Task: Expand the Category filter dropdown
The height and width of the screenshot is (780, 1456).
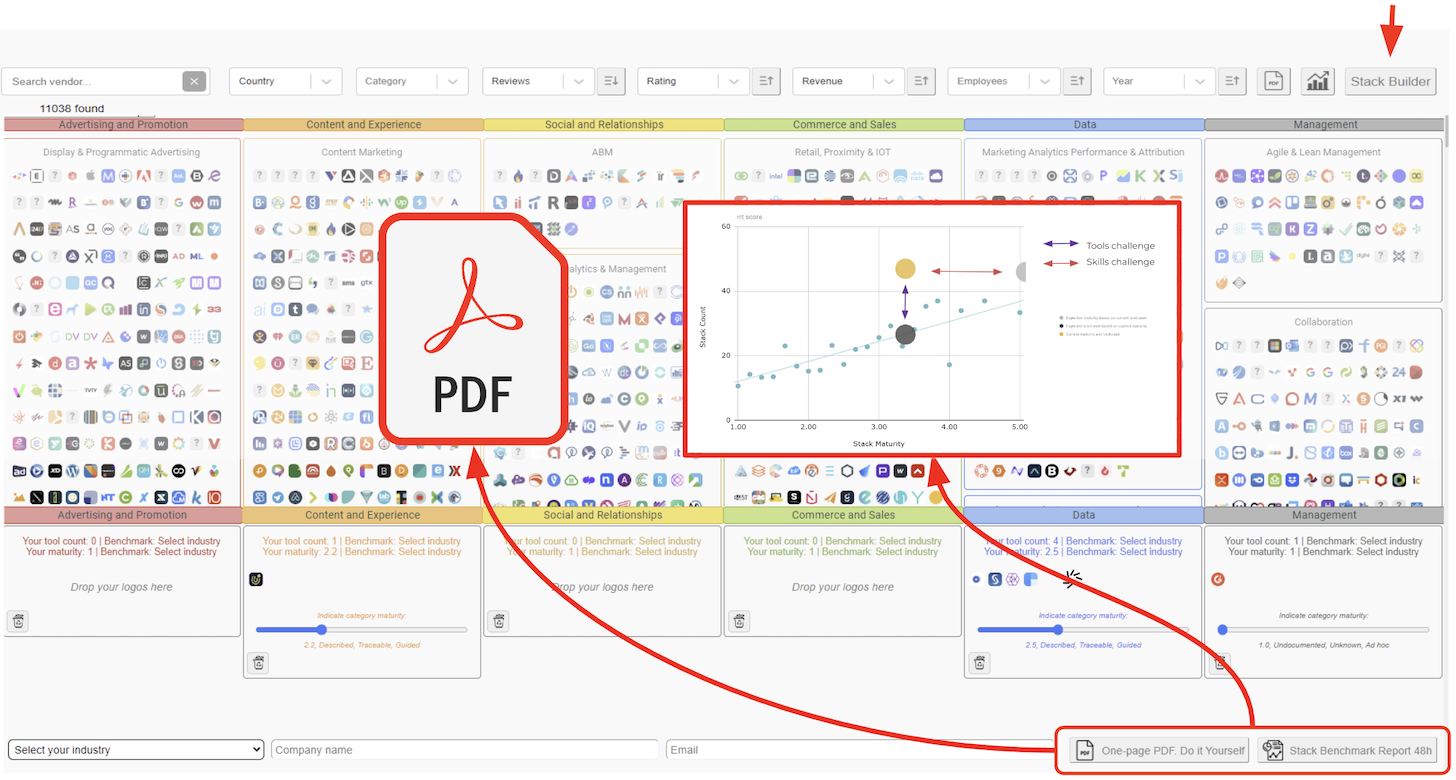Action: 411,82
